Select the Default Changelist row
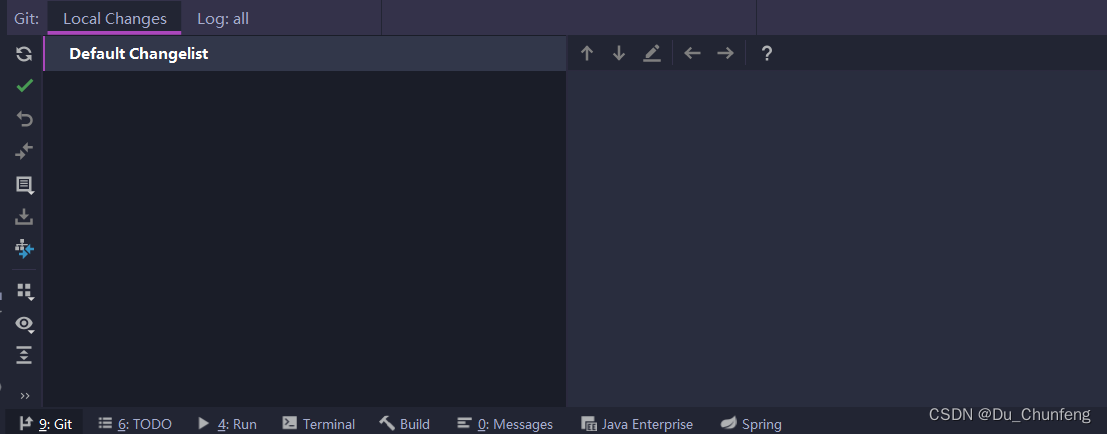Viewport: 1107px width, 434px height. (x=305, y=54)
